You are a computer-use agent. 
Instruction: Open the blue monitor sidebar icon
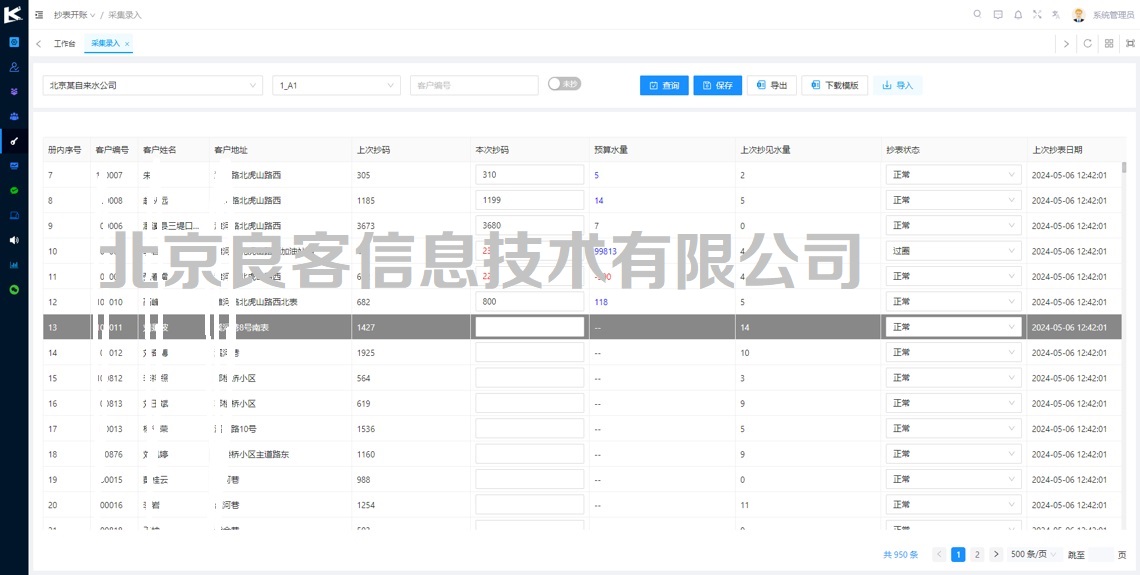(x=14, y=166)
